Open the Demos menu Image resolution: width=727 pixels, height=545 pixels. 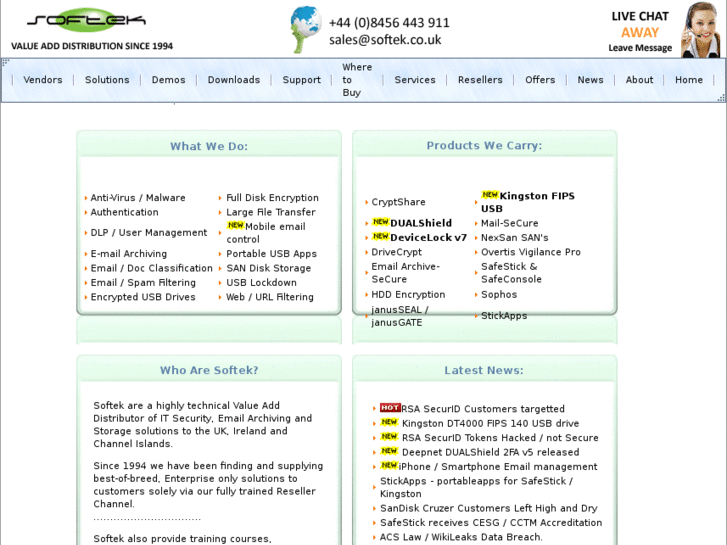coord(168,80)
